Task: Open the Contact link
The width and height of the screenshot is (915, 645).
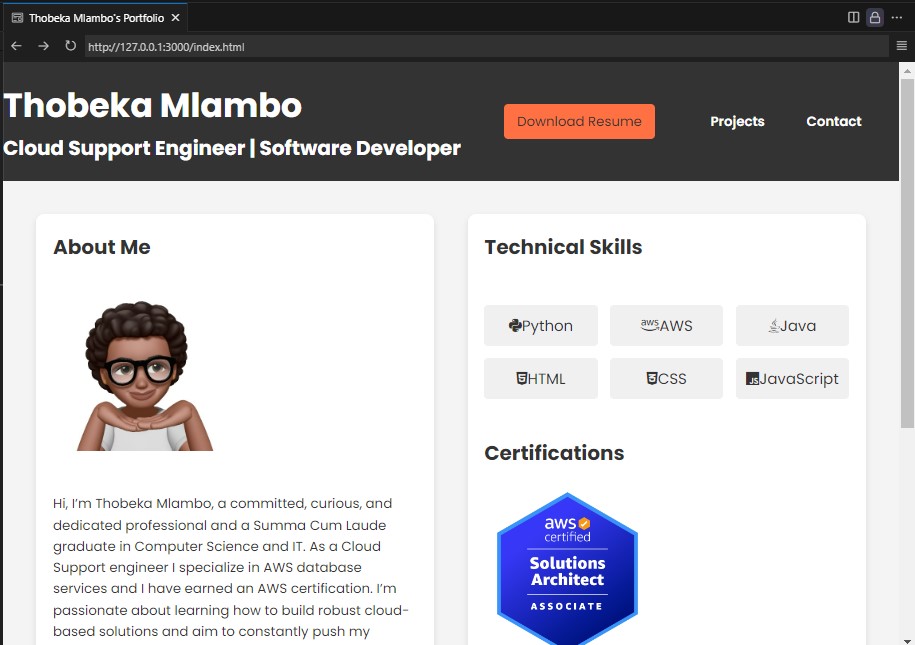Action: coord(834,121)
